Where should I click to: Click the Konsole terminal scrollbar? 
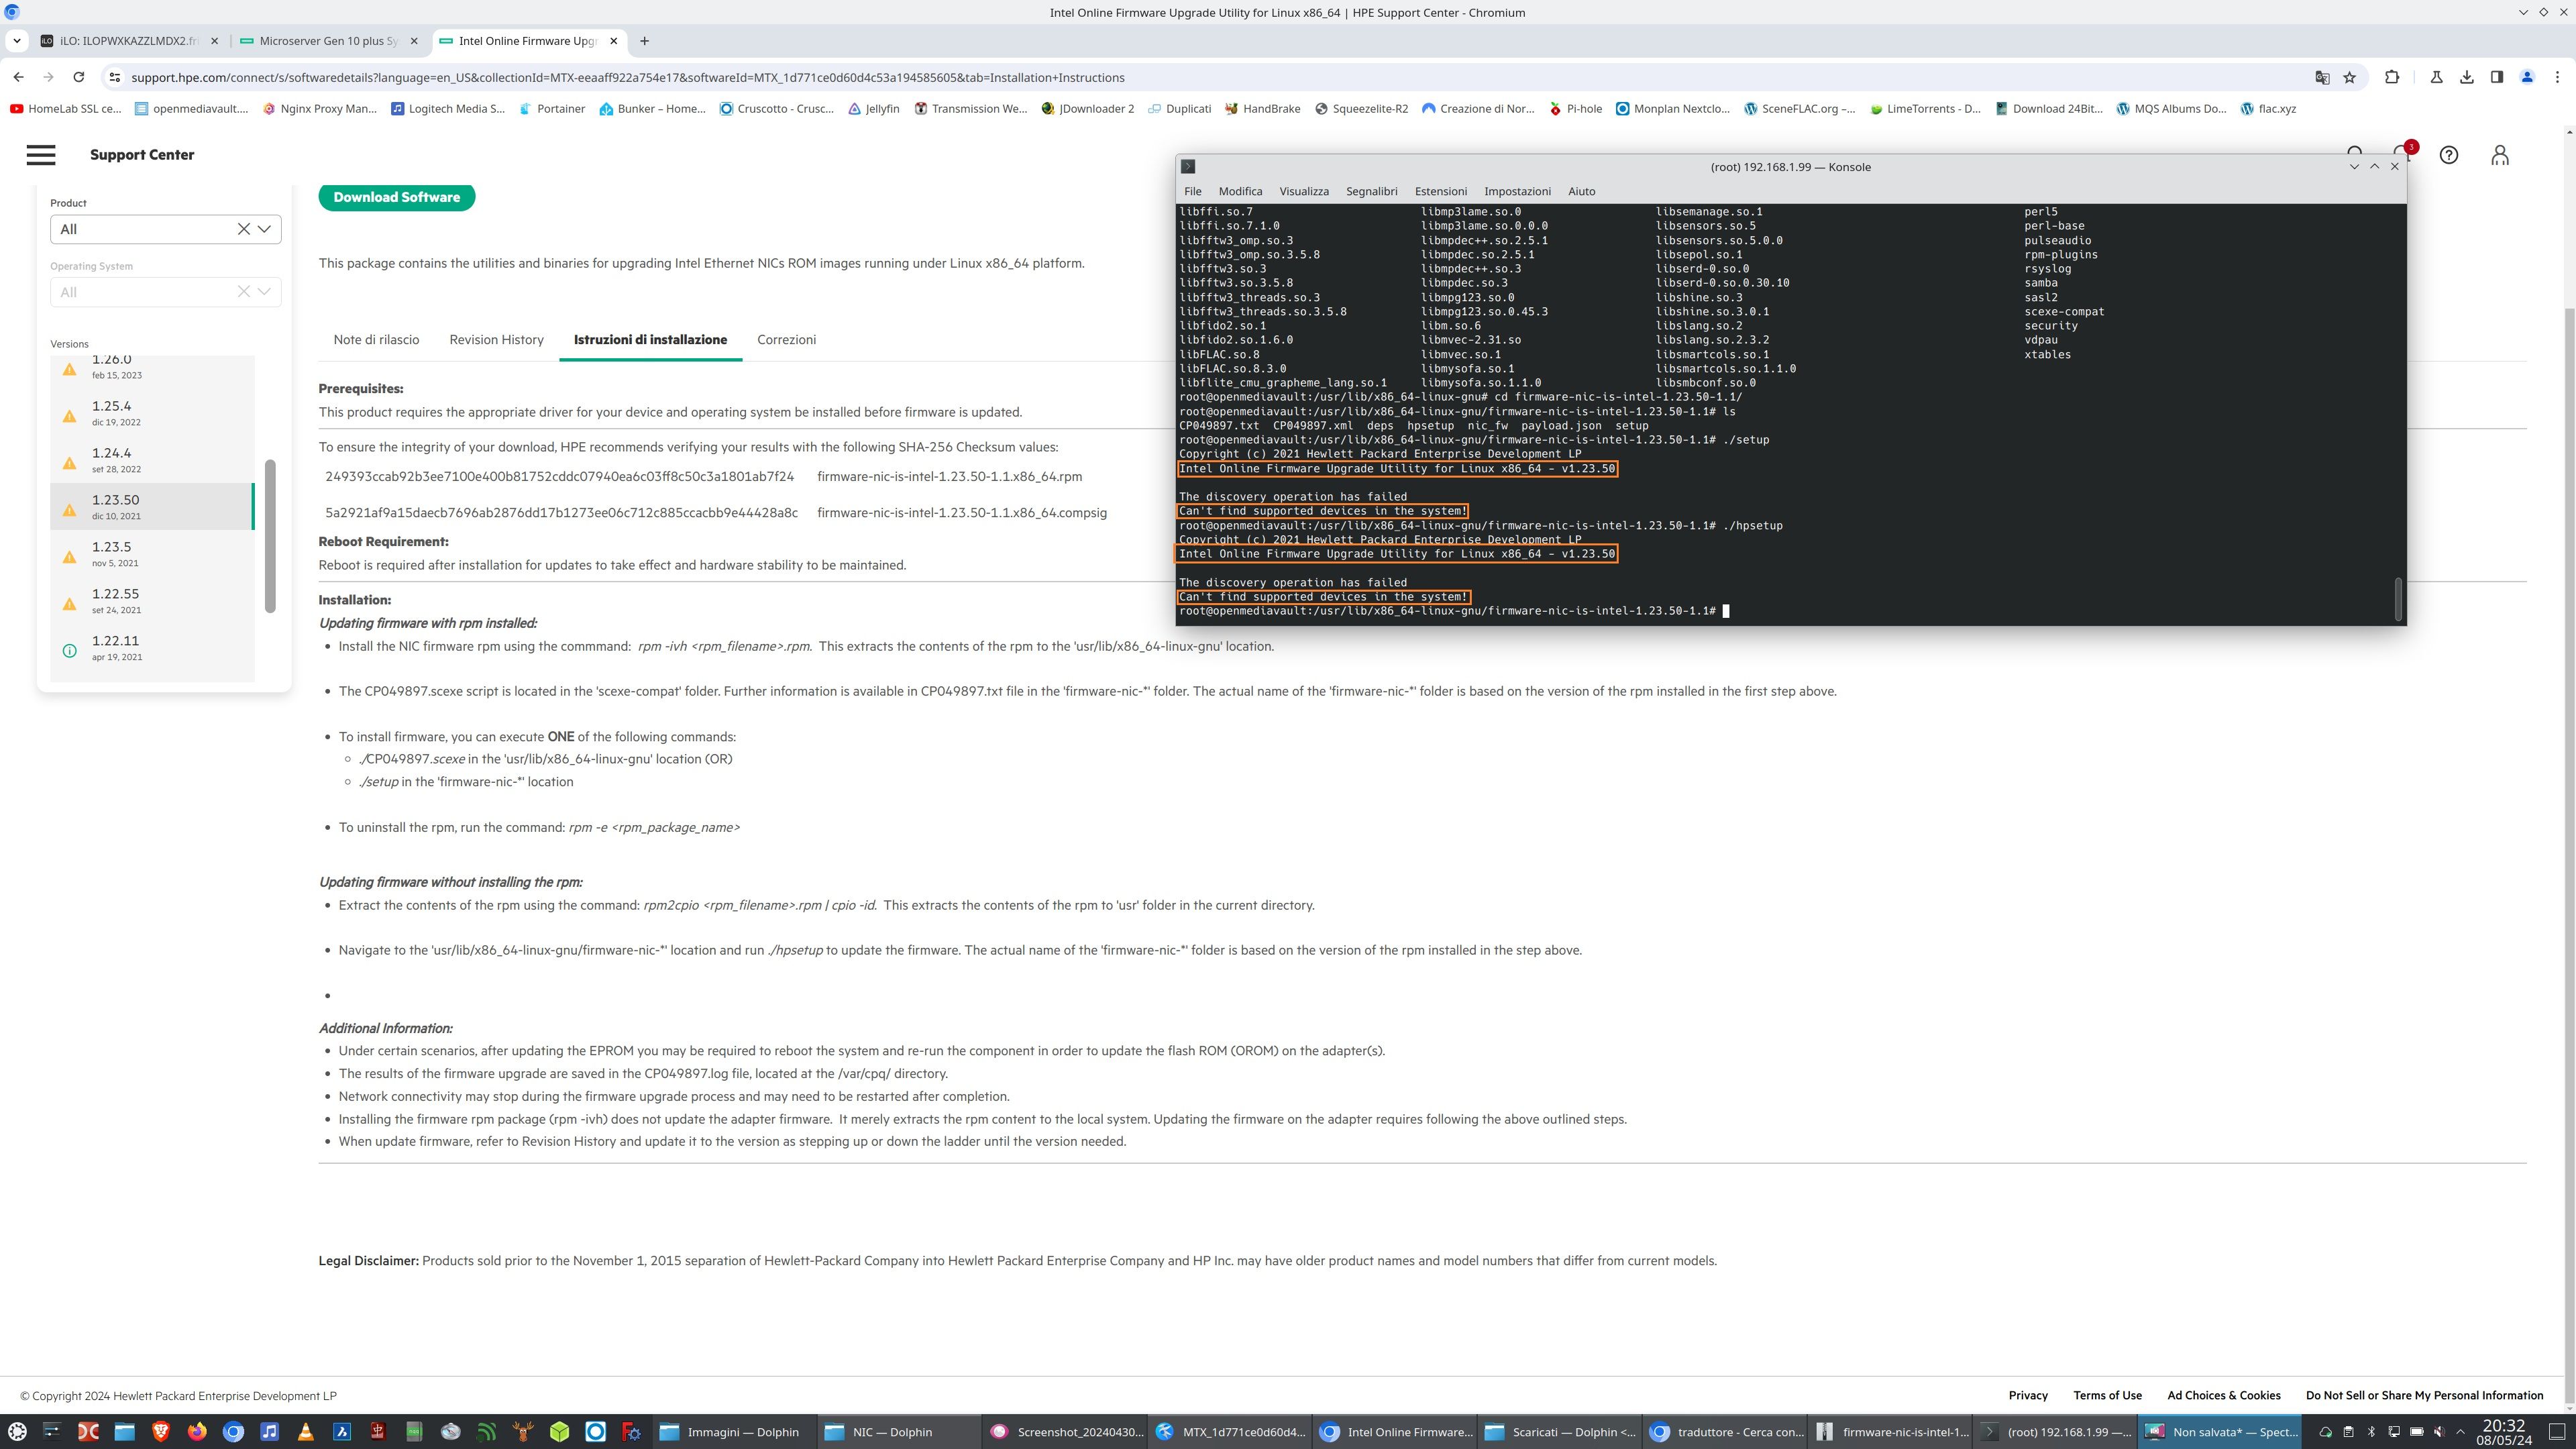point(2398,598)
